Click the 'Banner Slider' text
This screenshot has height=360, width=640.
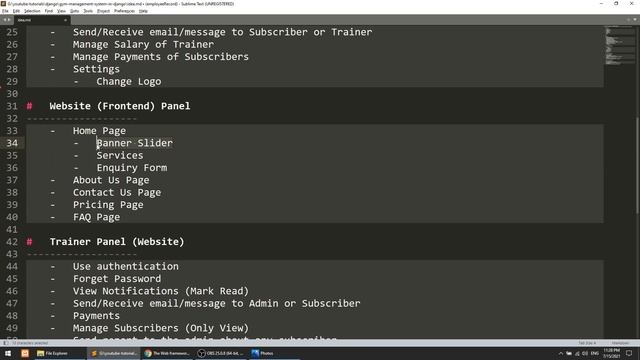134,143
